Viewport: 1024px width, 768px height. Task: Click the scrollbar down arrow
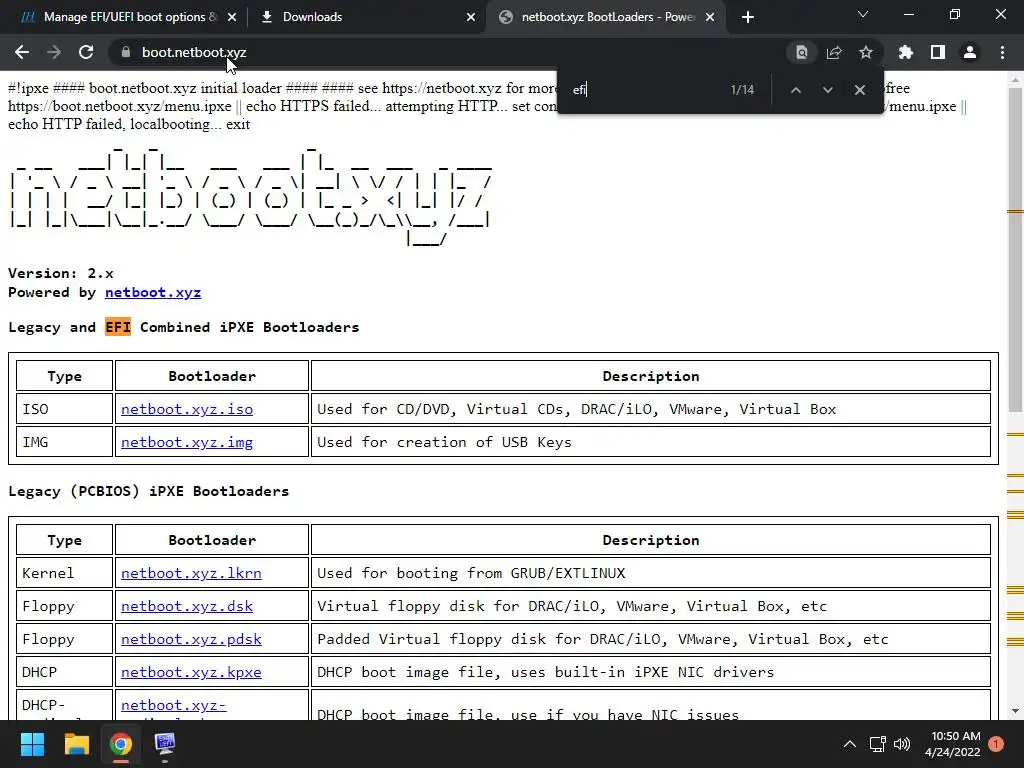(x=1015, y=711)
